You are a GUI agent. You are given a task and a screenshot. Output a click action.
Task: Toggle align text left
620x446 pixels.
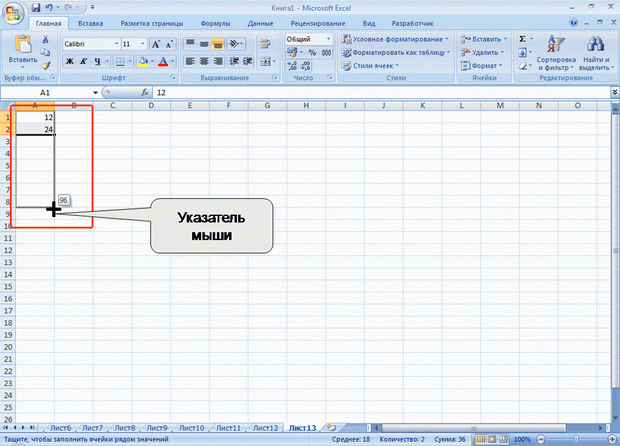(190, 61)
